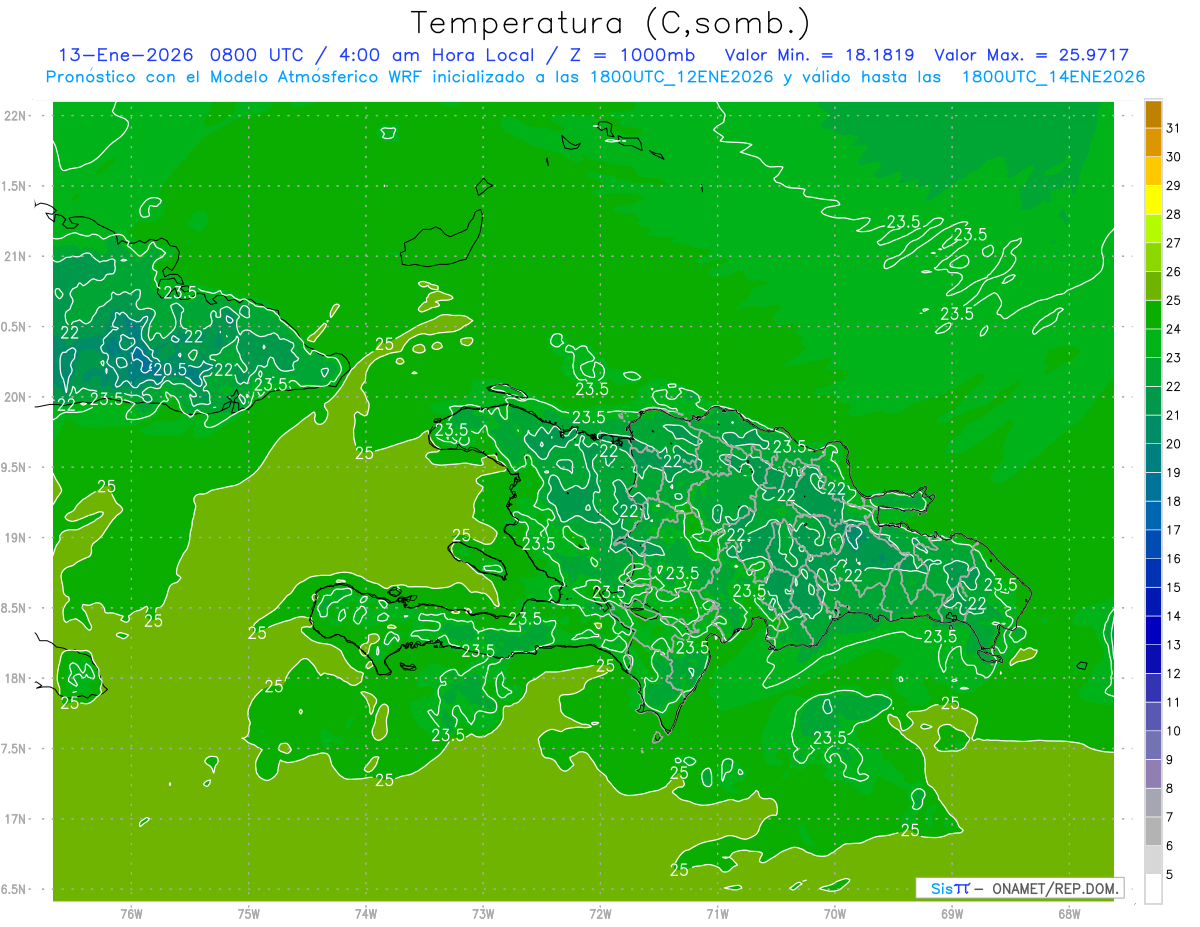1200x927 pixels.
Task: Select "Valor Max. = 25.9717" text
Action: [1032, 55]
